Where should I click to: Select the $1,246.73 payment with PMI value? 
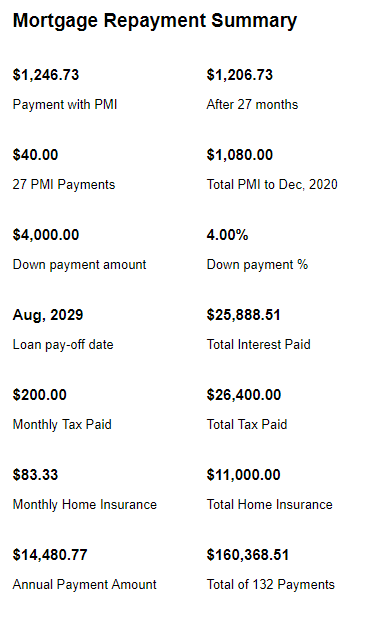click(46, 75)
